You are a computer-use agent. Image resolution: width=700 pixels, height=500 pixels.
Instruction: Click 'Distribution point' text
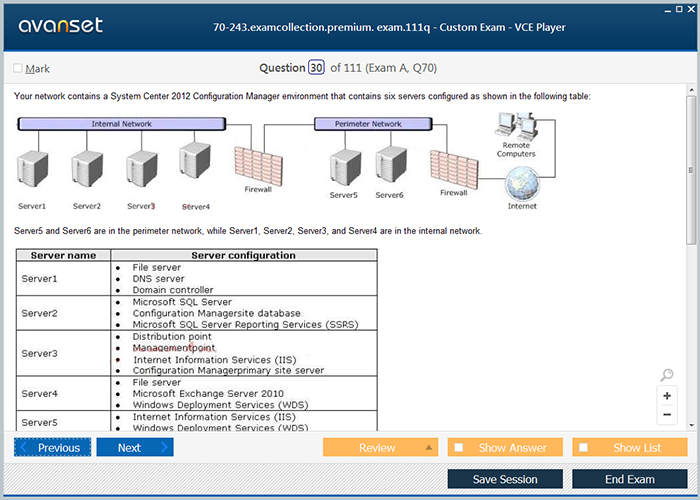pyautogui.click(x=172, y=337)
